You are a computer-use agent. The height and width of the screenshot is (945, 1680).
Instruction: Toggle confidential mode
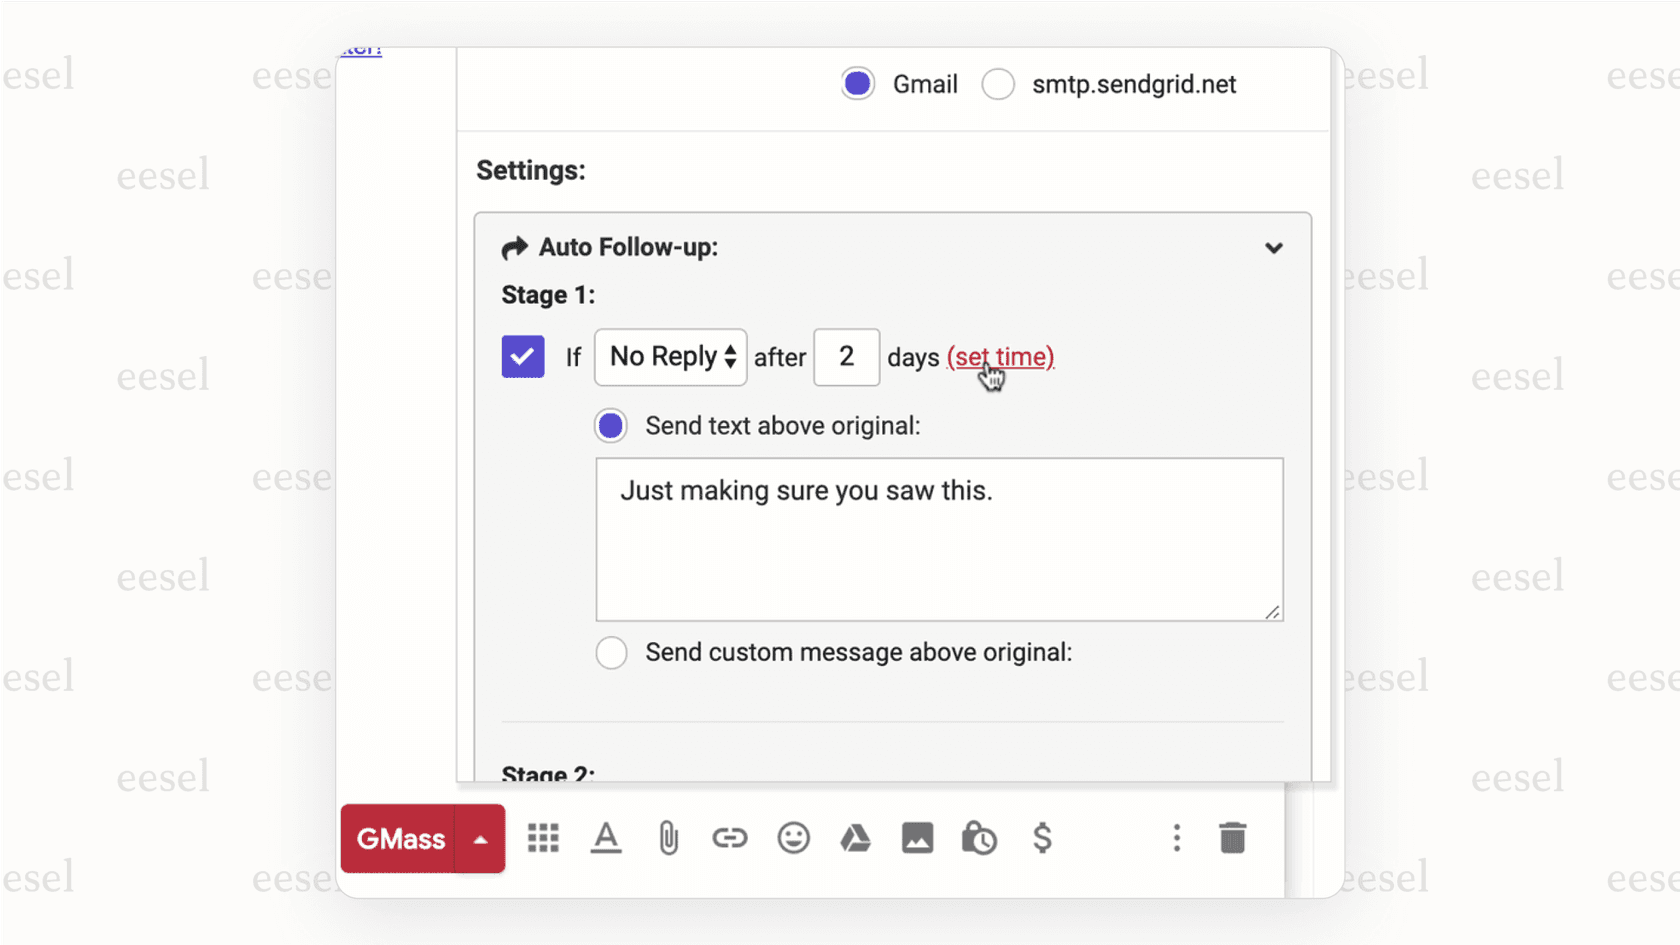coord(979,838)
